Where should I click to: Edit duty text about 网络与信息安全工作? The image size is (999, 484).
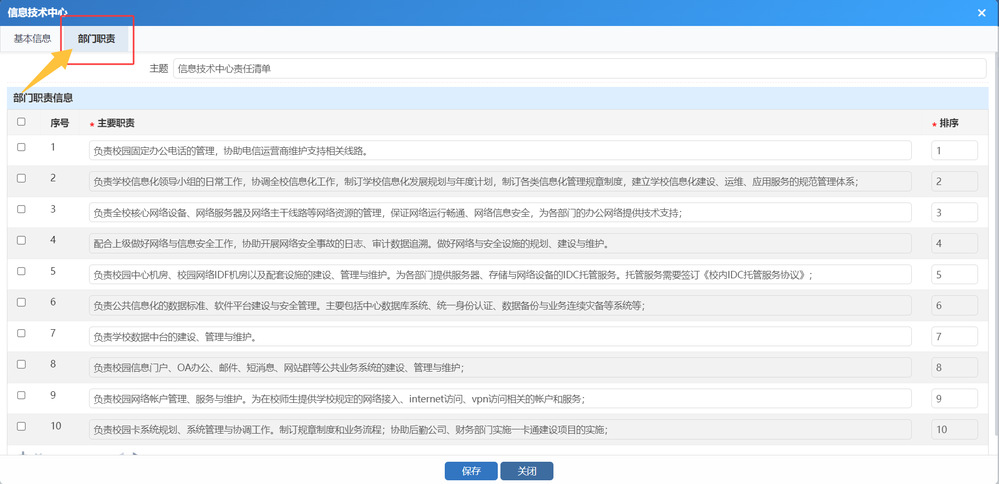[500, 243]
